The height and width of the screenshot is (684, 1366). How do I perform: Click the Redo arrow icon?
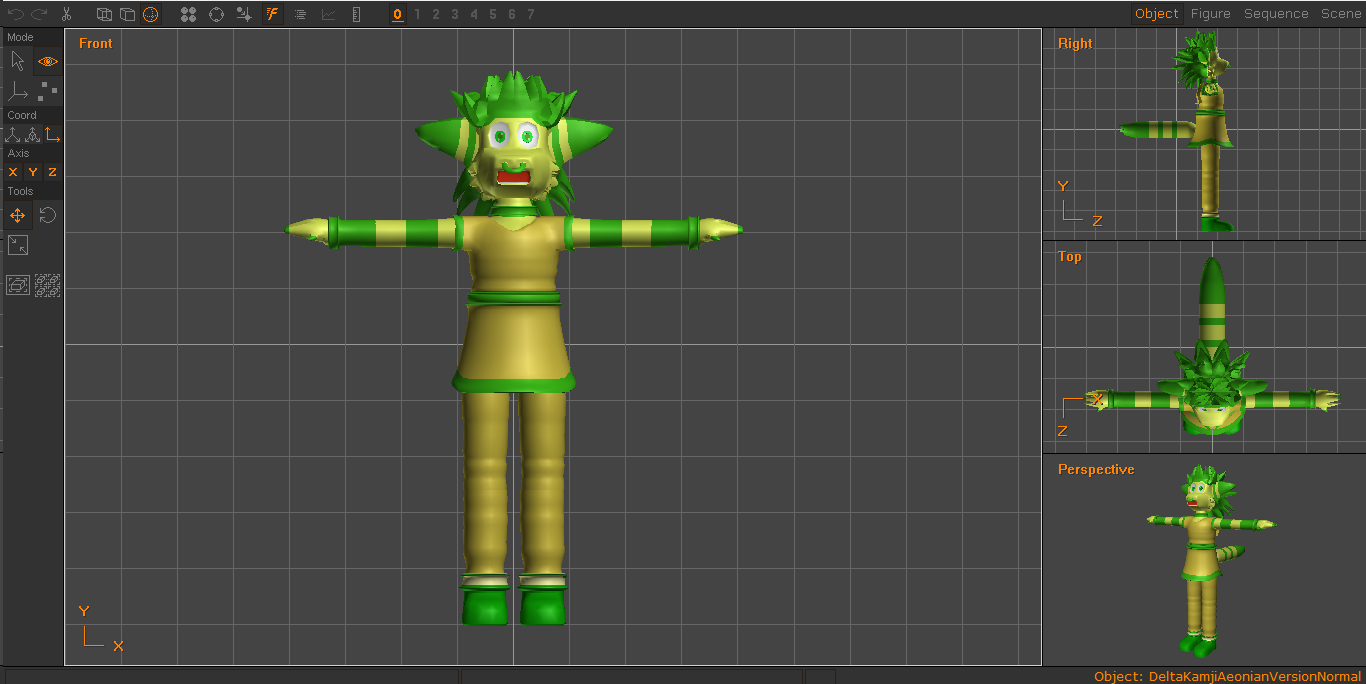[40, 14]
